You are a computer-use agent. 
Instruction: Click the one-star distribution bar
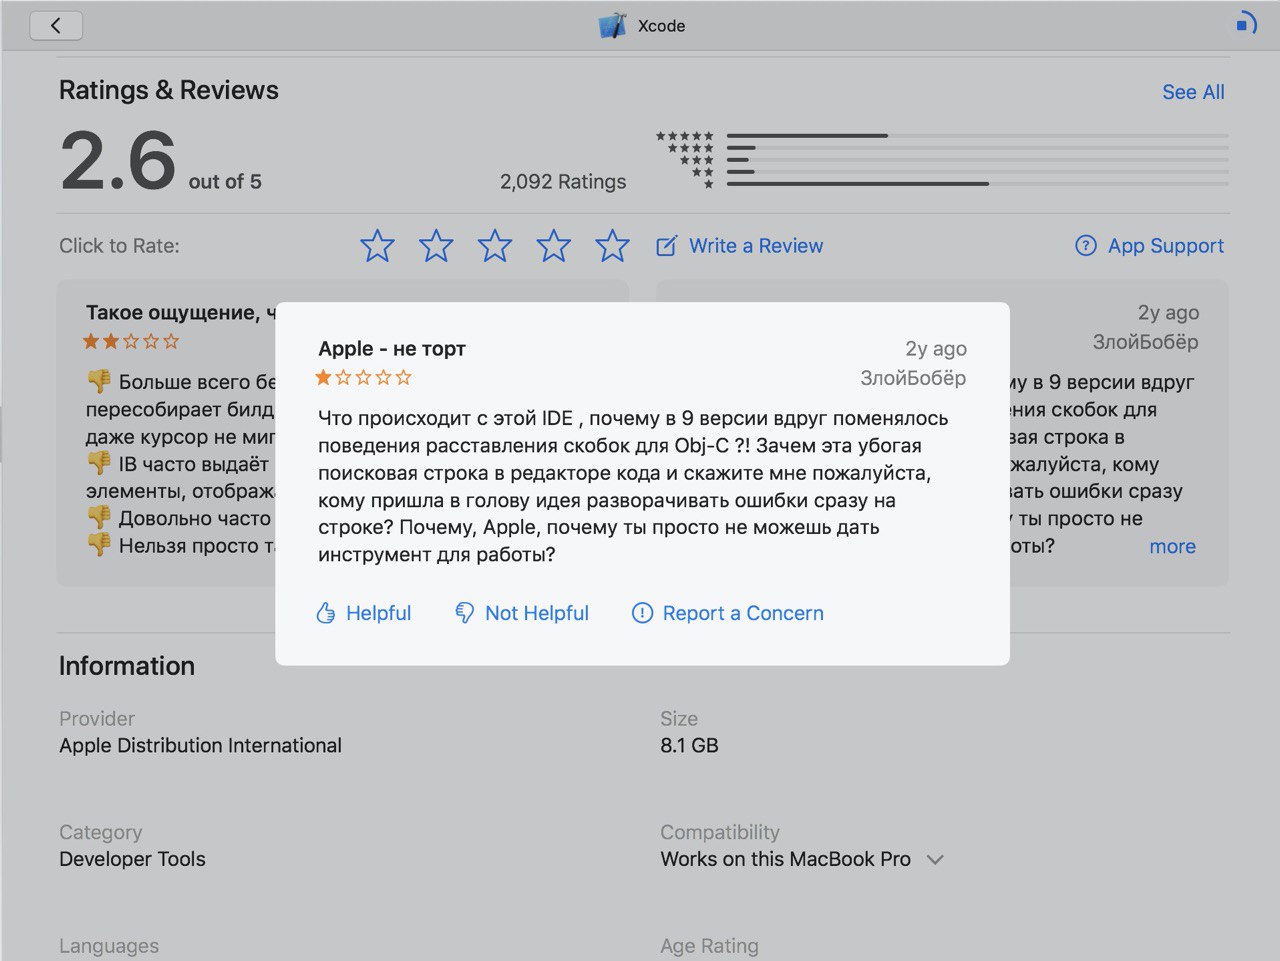(x=977, y=183)
